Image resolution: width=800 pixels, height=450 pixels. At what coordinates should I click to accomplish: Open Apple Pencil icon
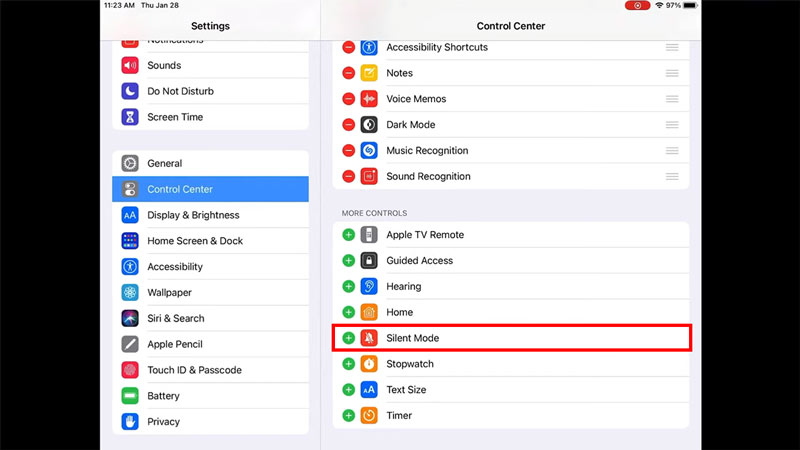(130, 344)
